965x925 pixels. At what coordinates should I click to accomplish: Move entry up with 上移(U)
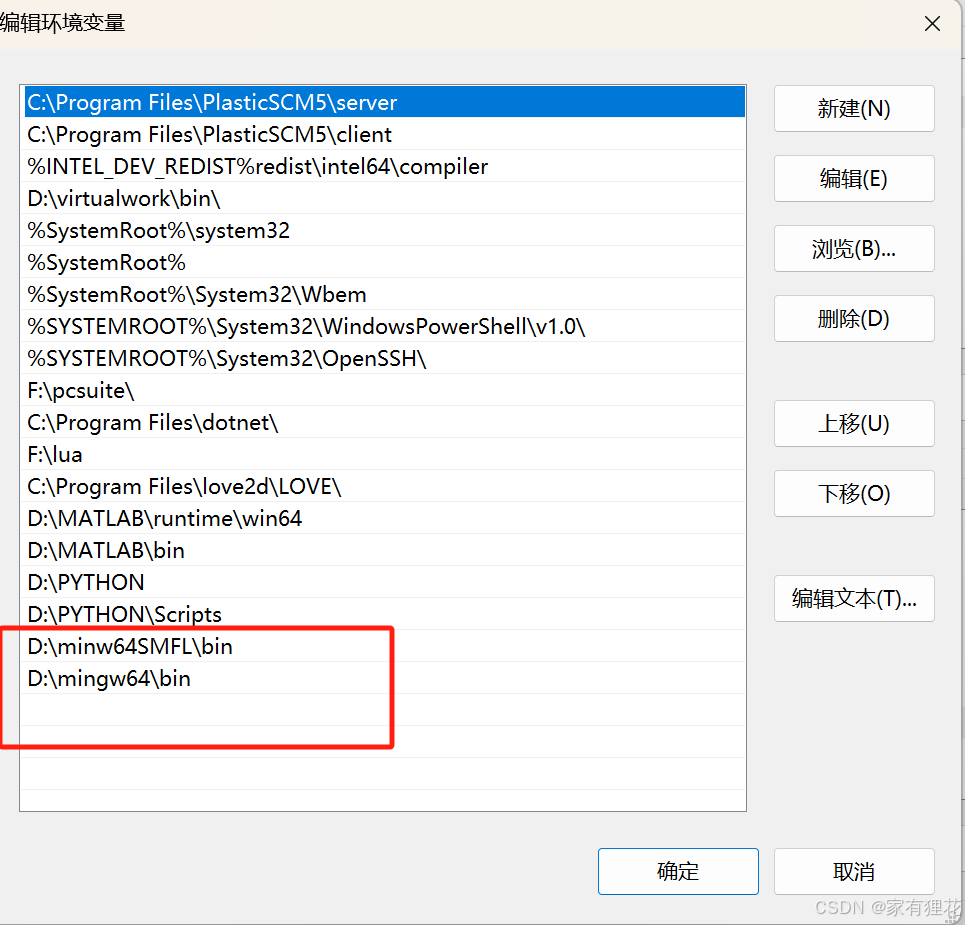click(854, 423)
